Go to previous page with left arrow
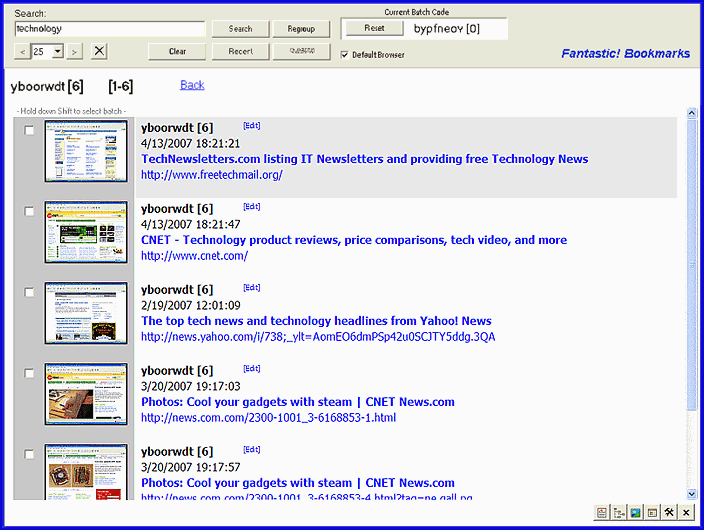The height and width of the screenshot is (530, 704). coord(23,51)
